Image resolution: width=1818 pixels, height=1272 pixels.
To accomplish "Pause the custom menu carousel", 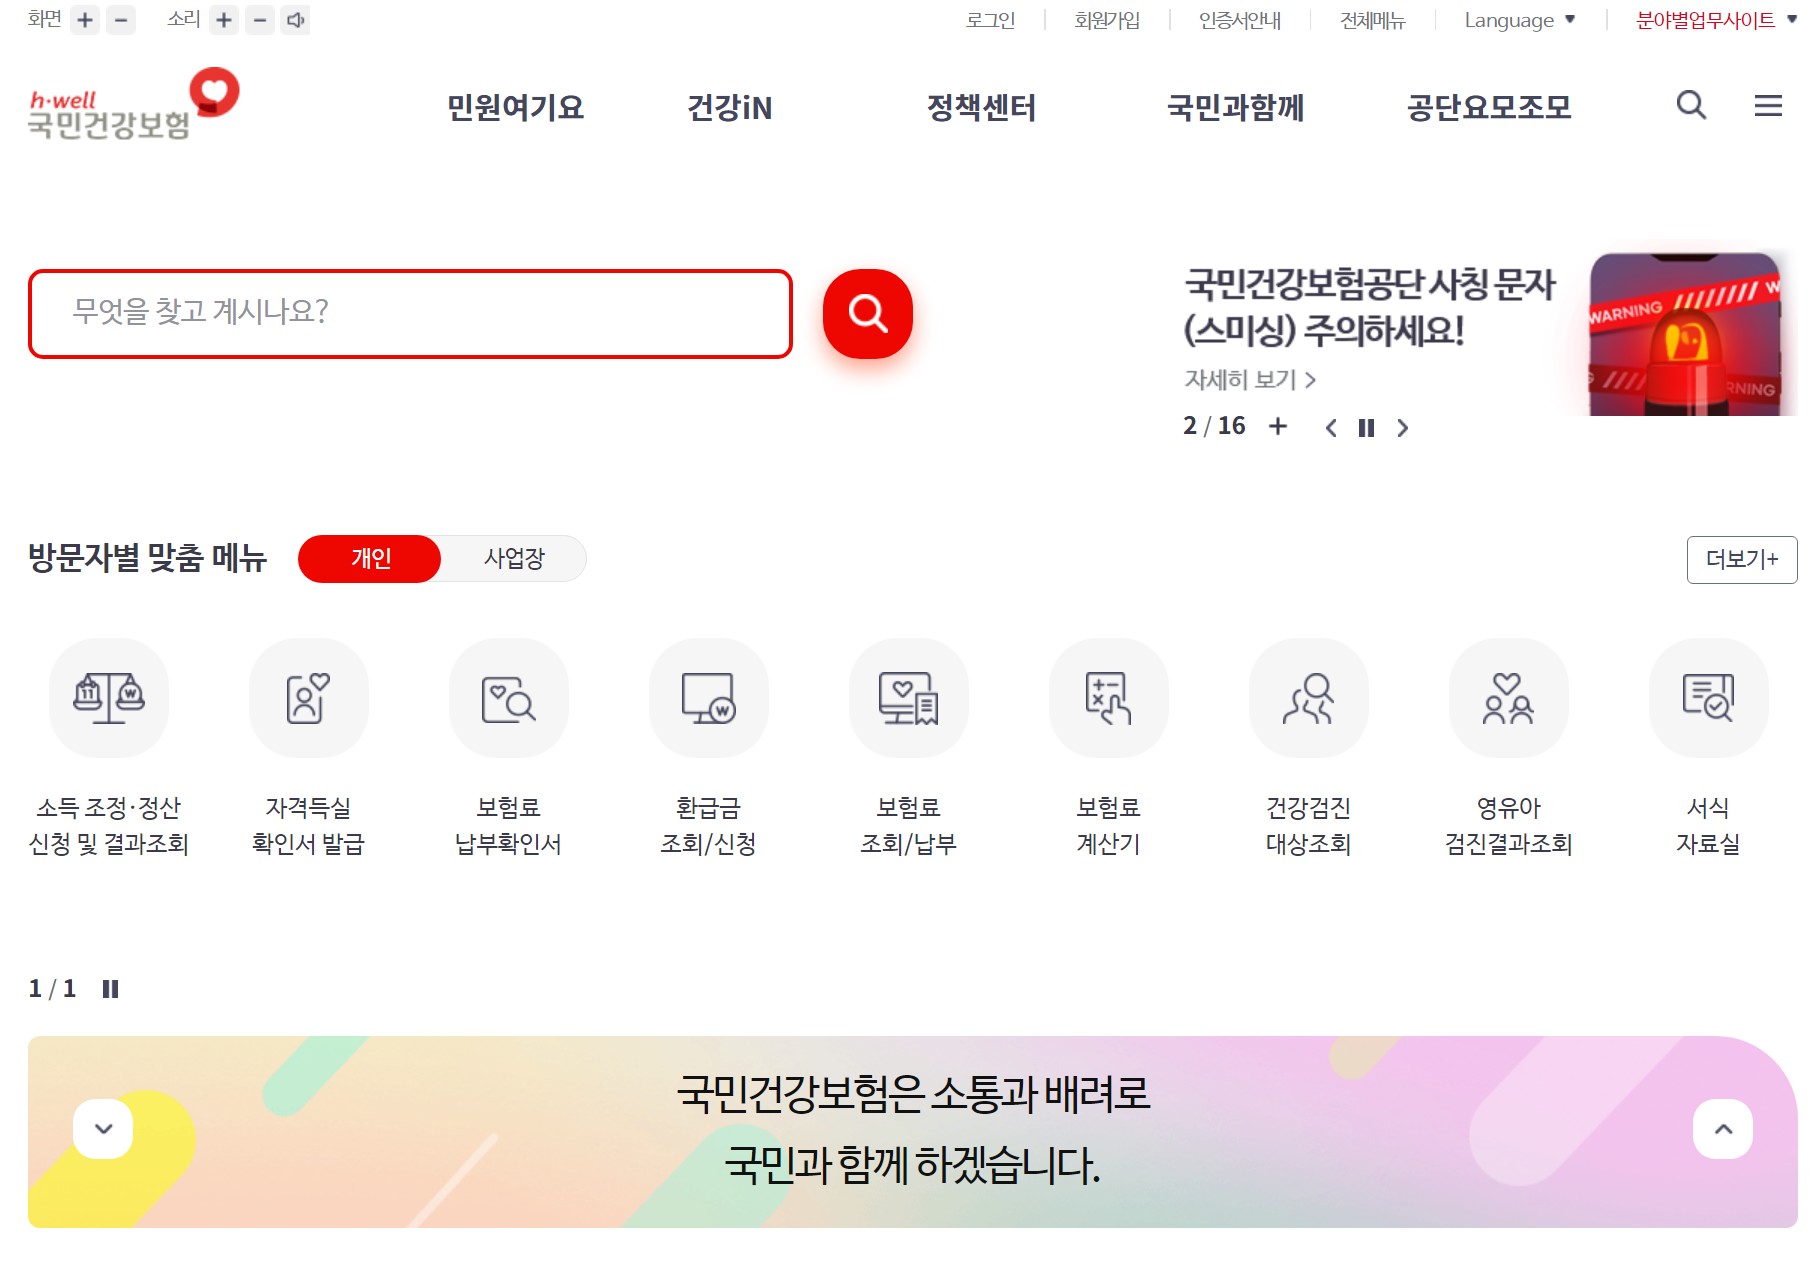I will coord(110,989).
